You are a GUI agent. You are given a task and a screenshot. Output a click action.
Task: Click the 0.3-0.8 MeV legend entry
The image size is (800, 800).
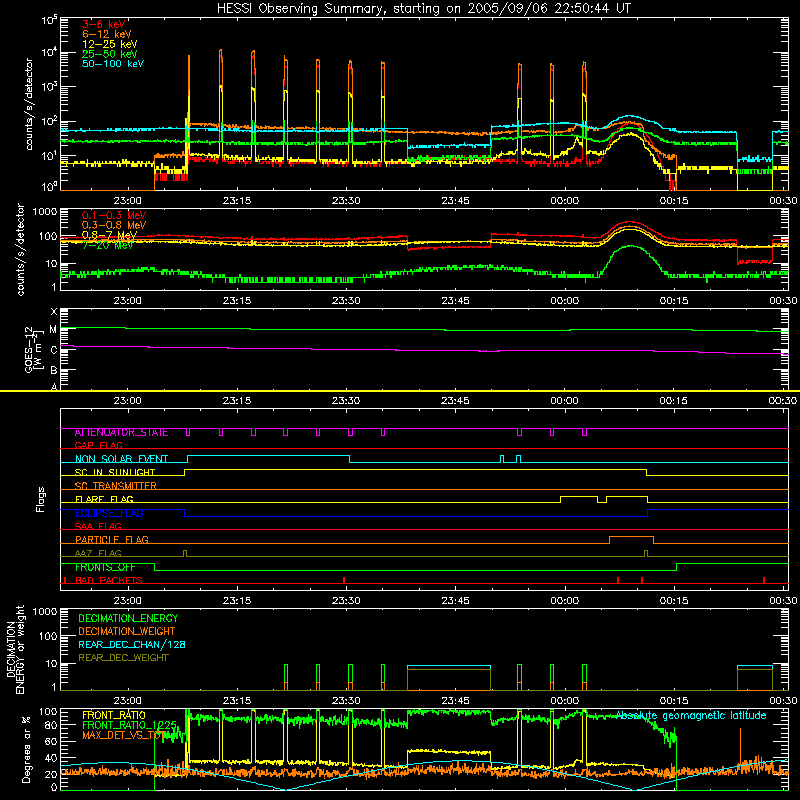114,225
